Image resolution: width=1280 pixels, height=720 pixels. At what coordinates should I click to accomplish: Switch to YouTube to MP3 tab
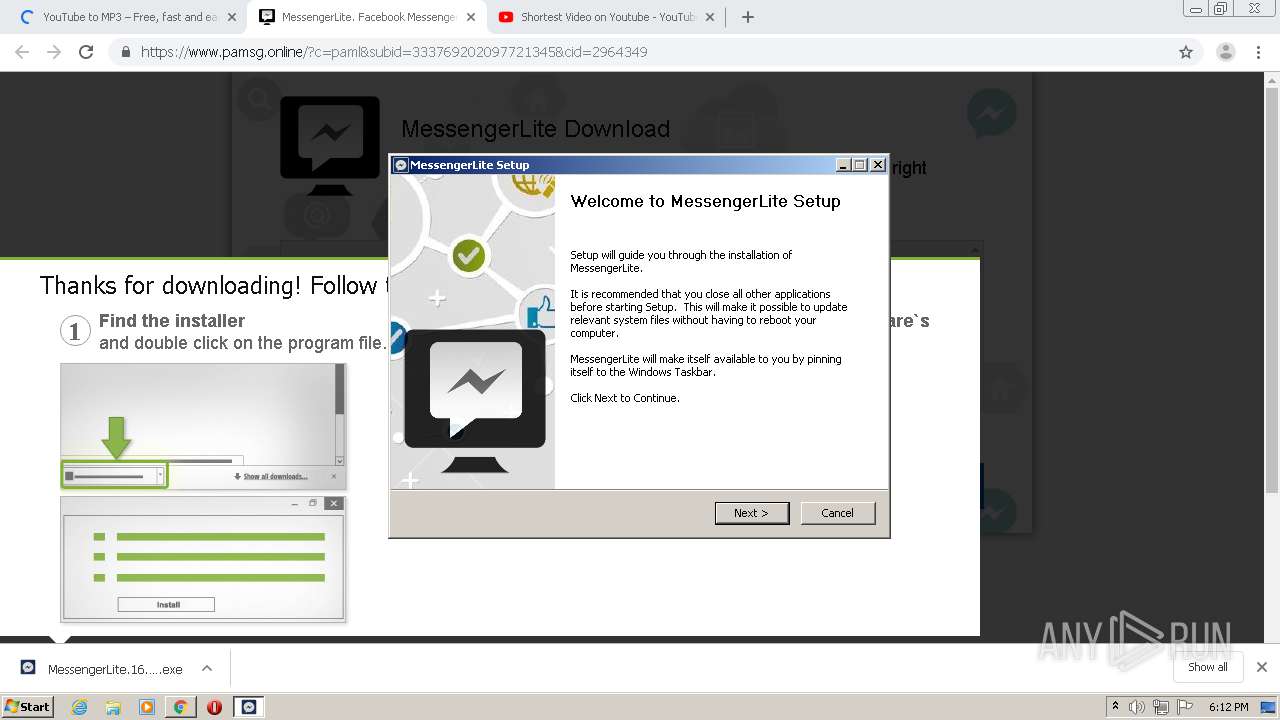(x=130, y=17)
